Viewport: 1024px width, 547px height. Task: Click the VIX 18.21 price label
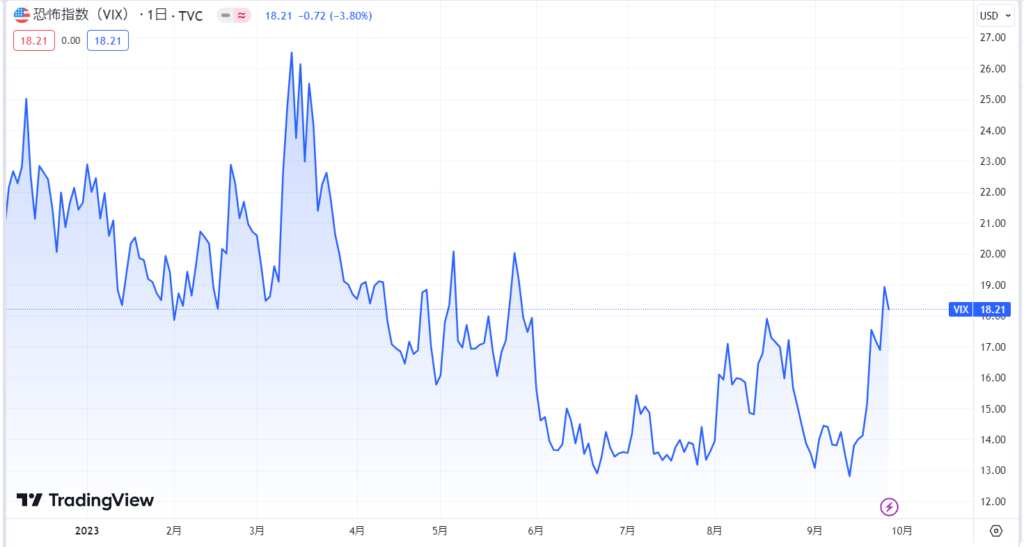click(x=980, y=309)
